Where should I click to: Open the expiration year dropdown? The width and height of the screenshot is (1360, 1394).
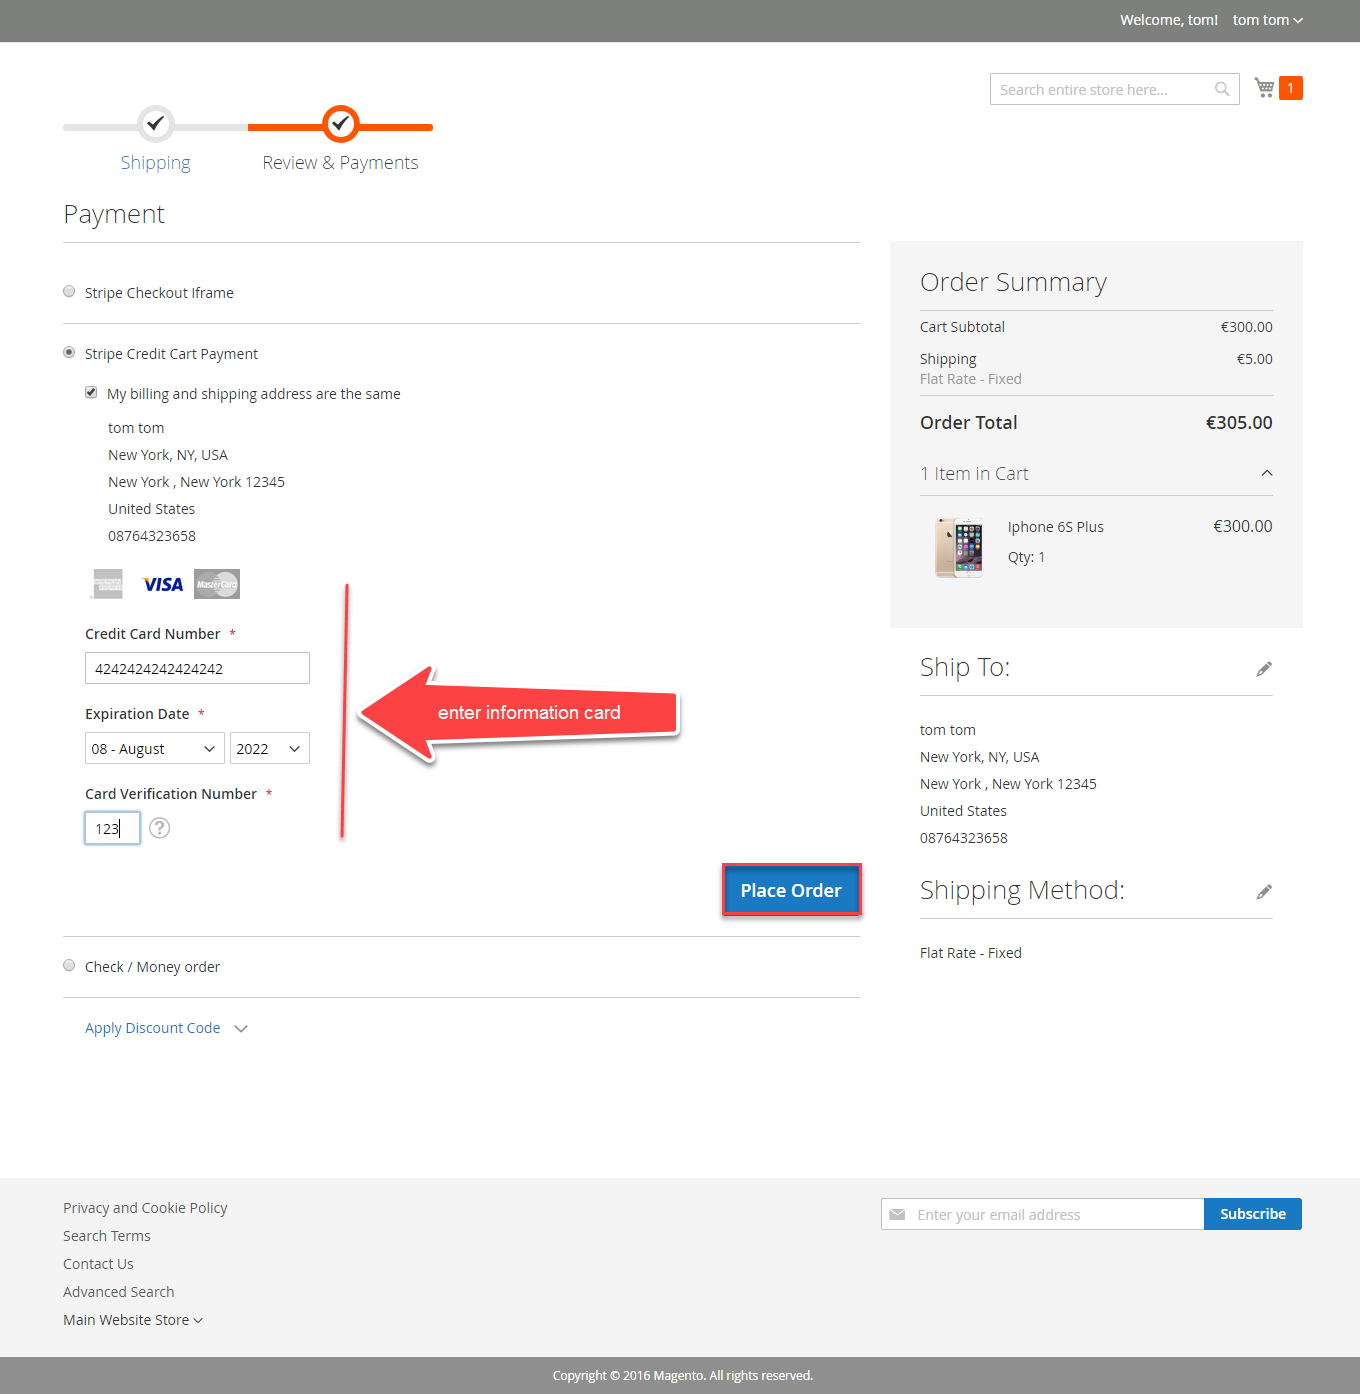click(x=269, y=749)
